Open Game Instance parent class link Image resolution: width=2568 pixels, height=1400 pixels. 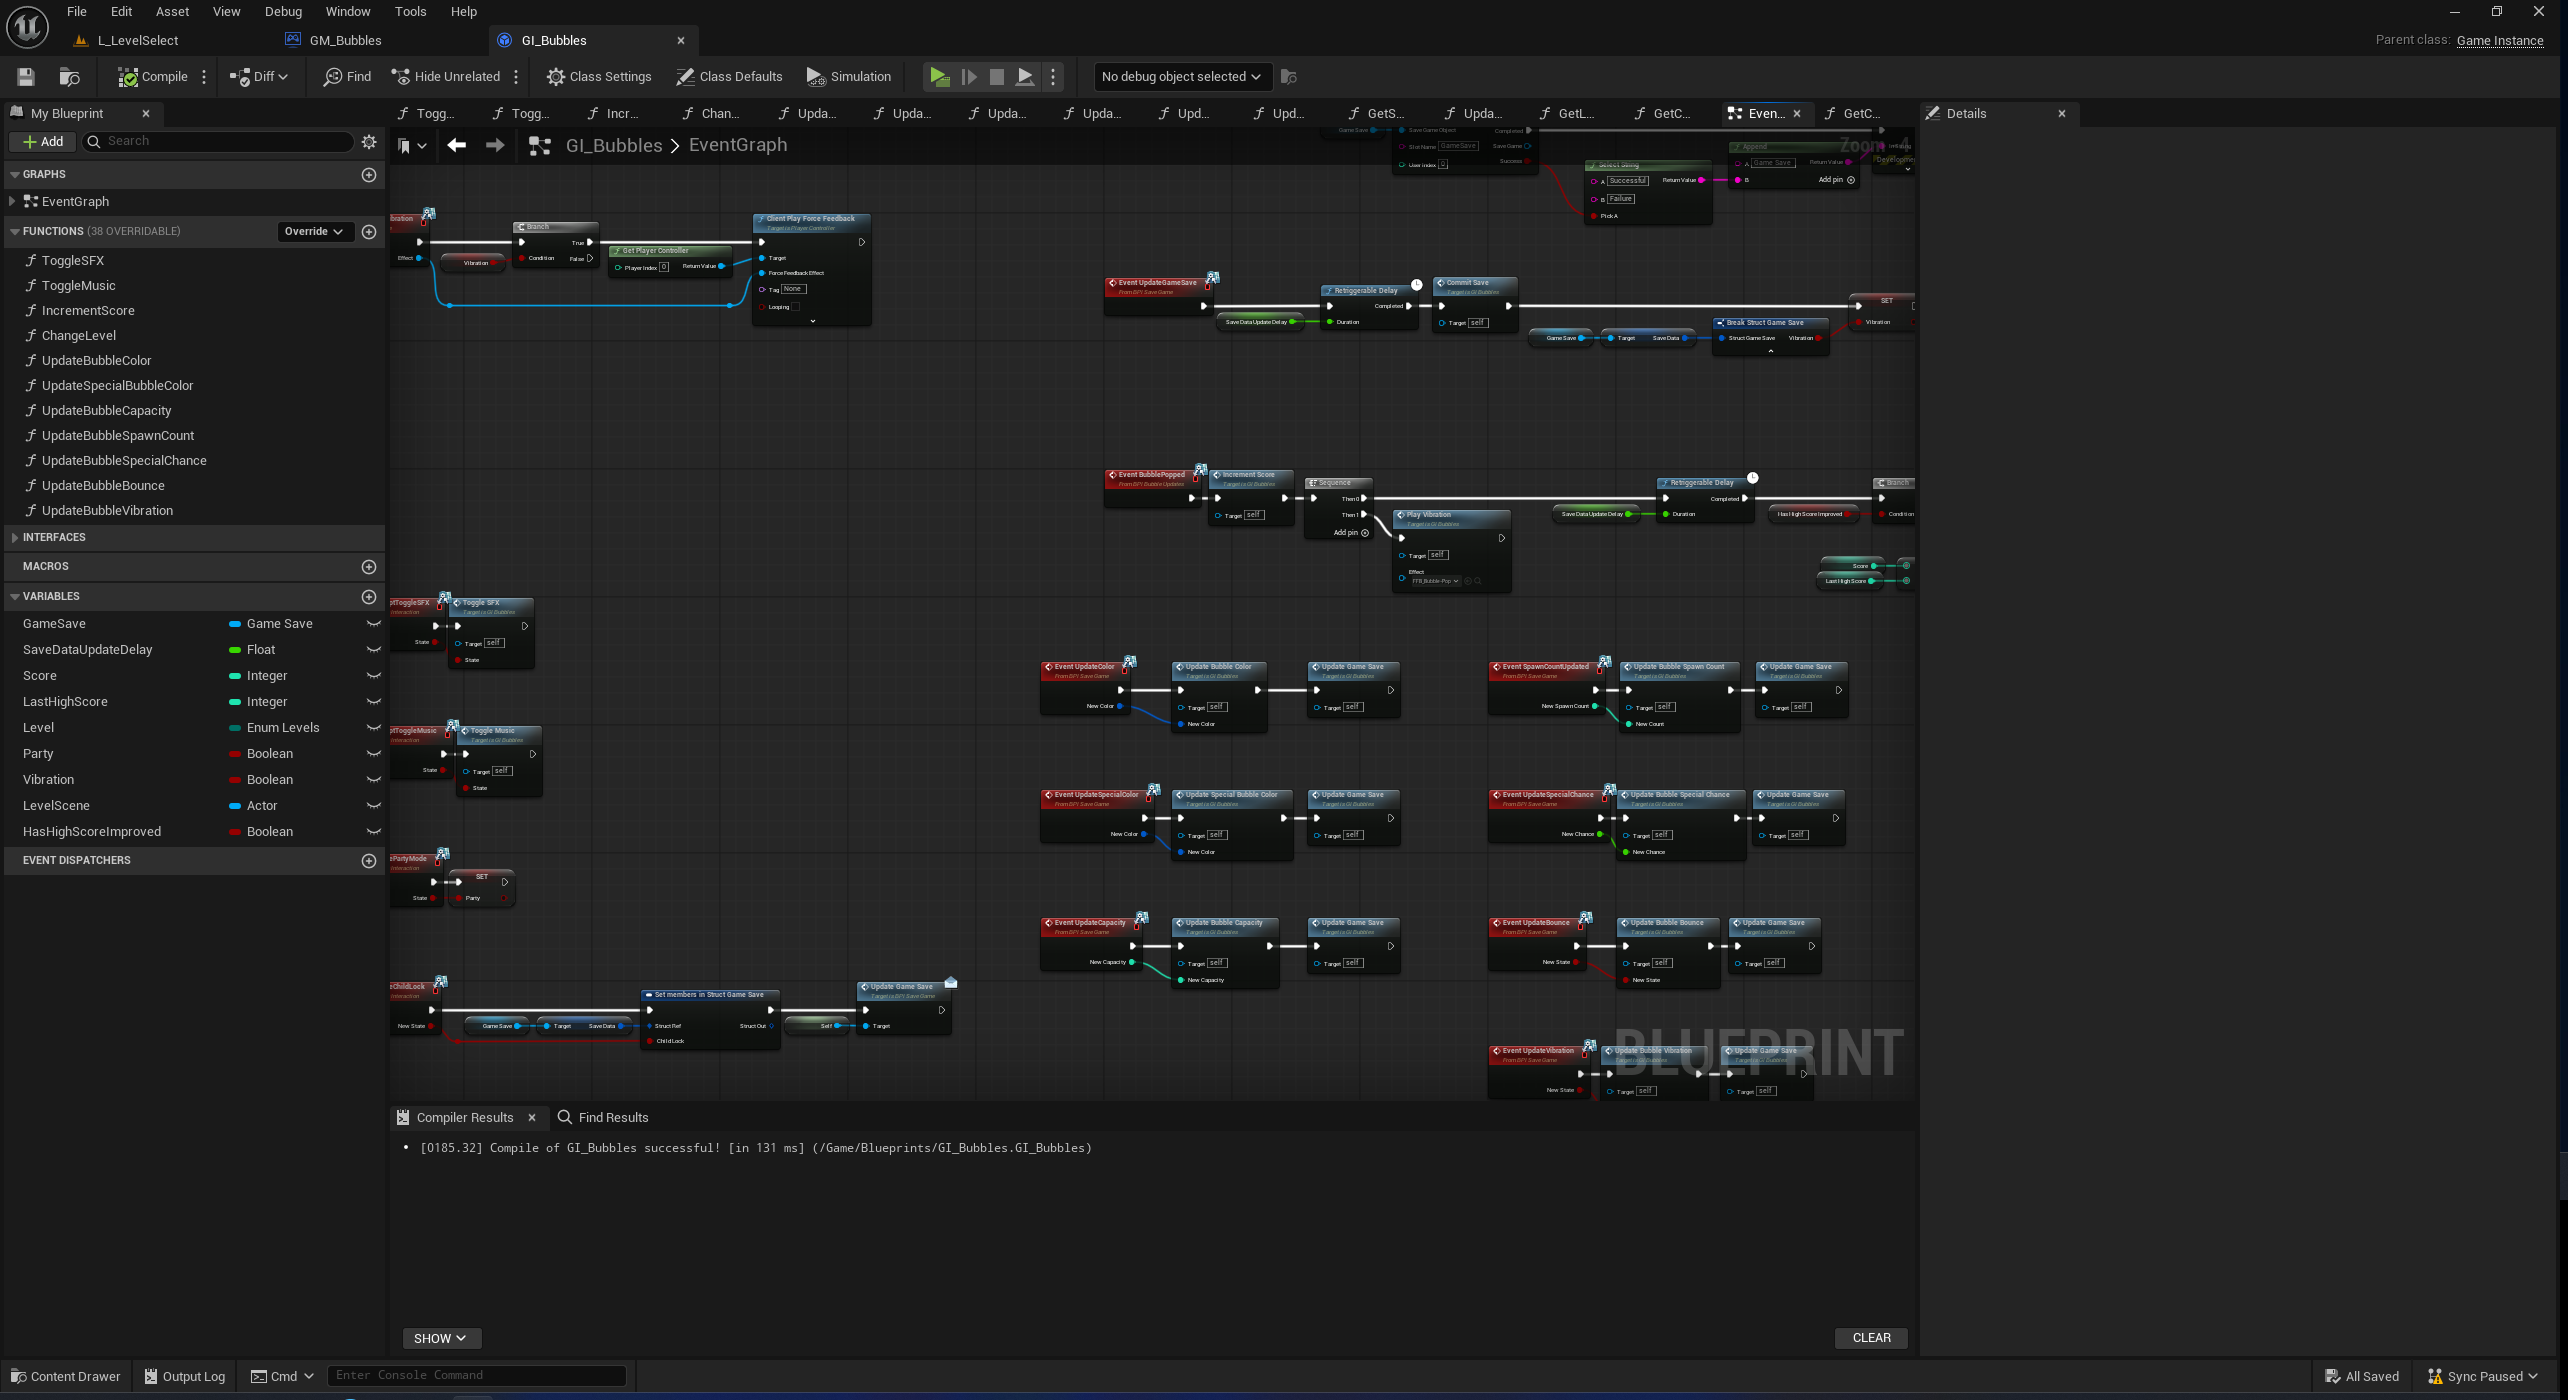[x=2499, y=41]
